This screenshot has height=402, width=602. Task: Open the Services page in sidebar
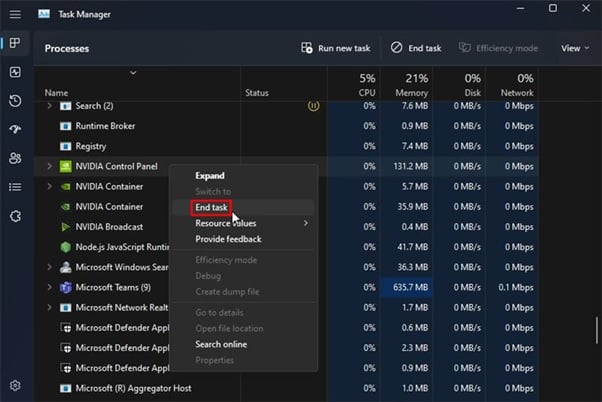click(x=15, y=216)
